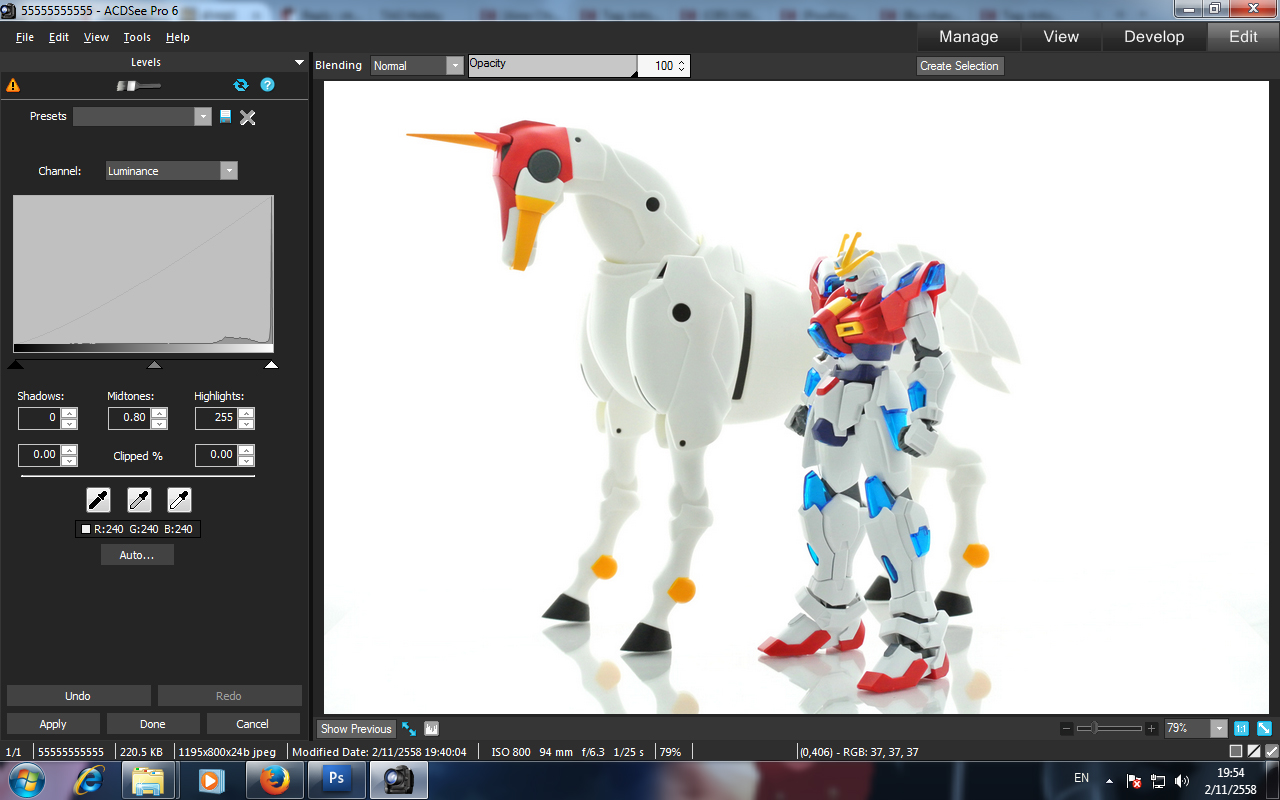Click the edit brush icon in Levels panel
This screenshot has height=800, width=1280.
(x=138, y=86)
